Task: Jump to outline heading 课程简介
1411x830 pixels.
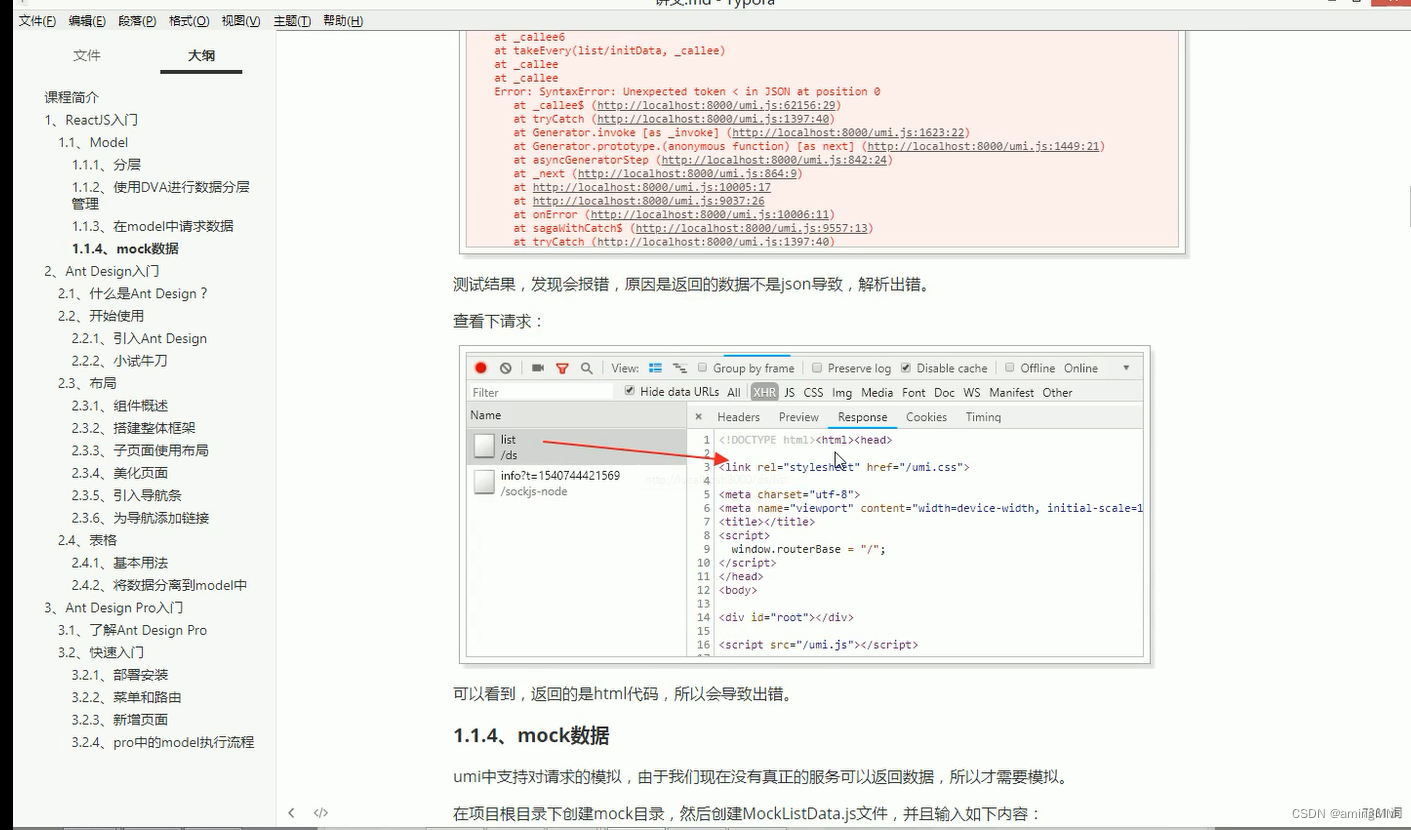Action: 72,97
